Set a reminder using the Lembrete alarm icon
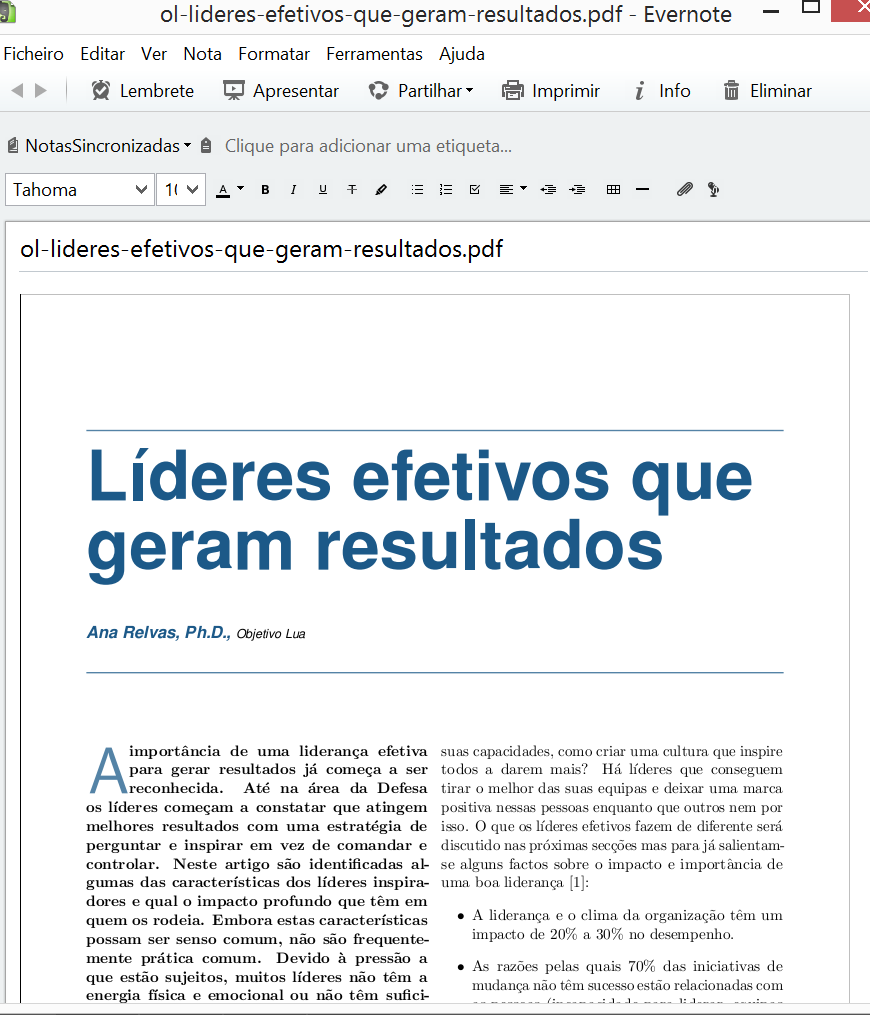 coord(100,91)
